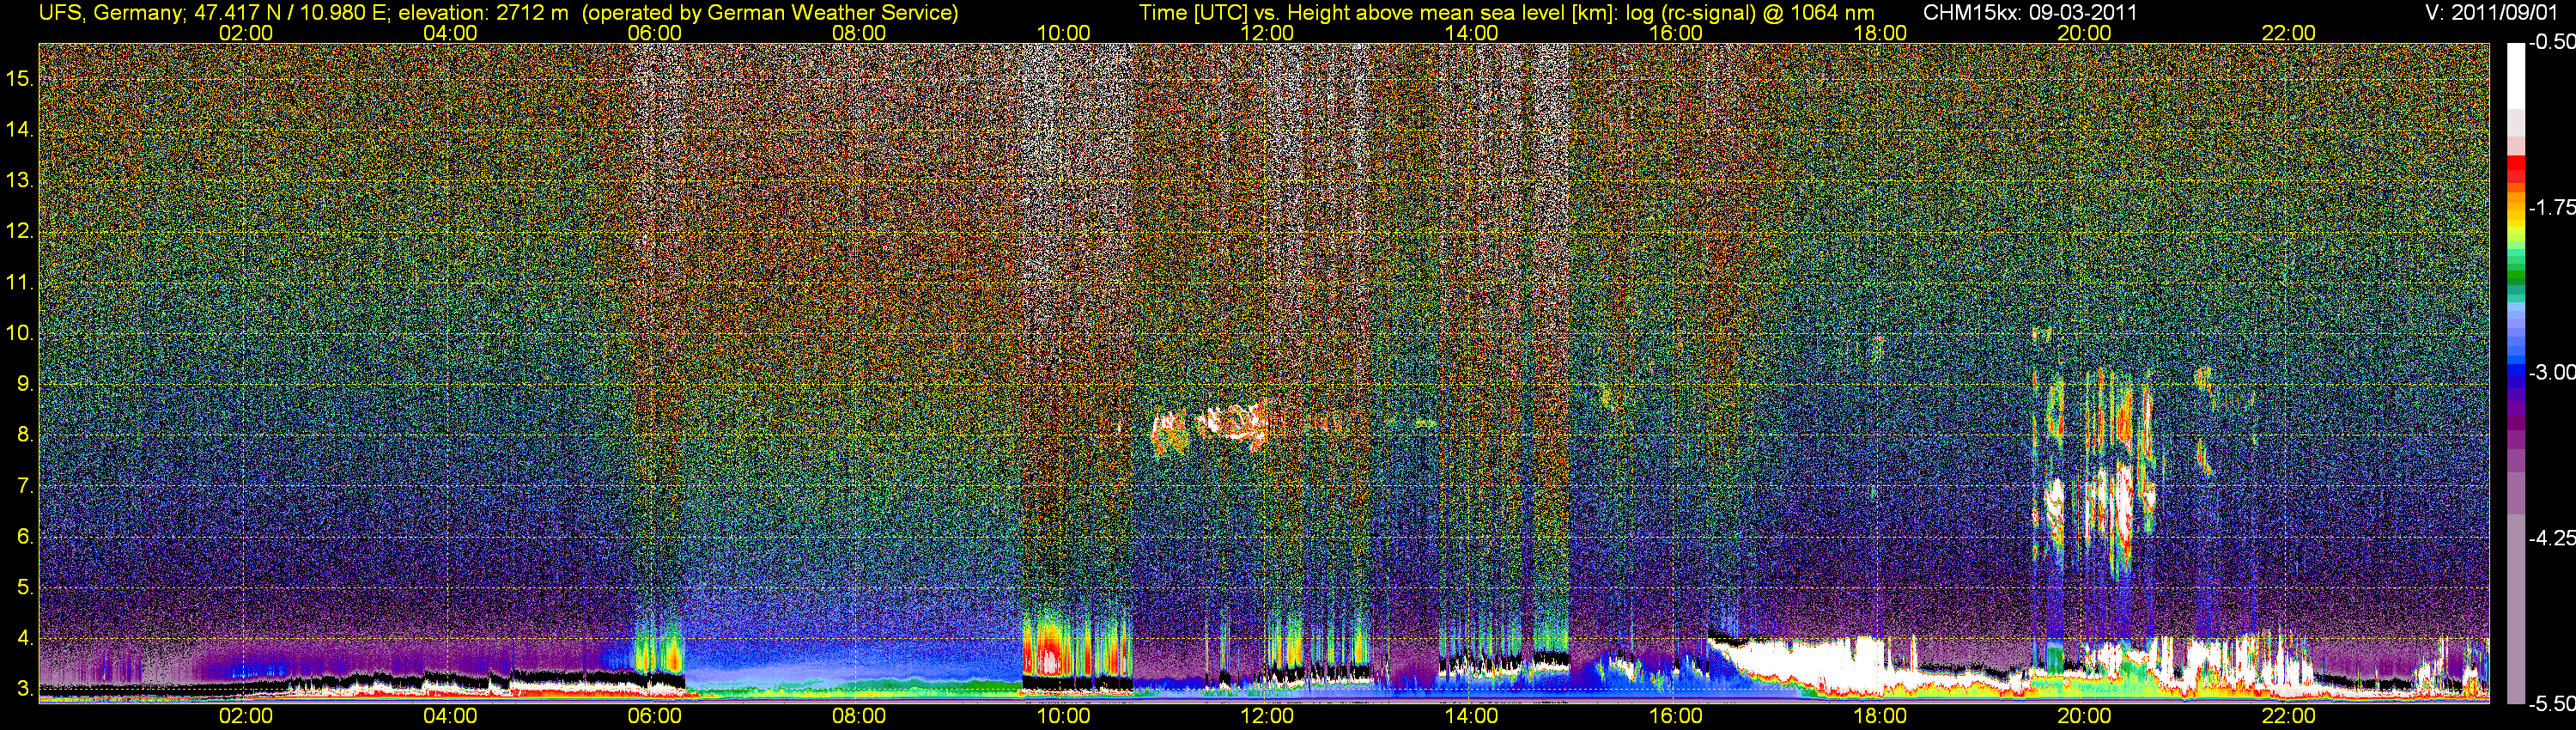Click the 22:00 label on the top time axis
The image size is (2576, 730).
(x=2289, y=33)
